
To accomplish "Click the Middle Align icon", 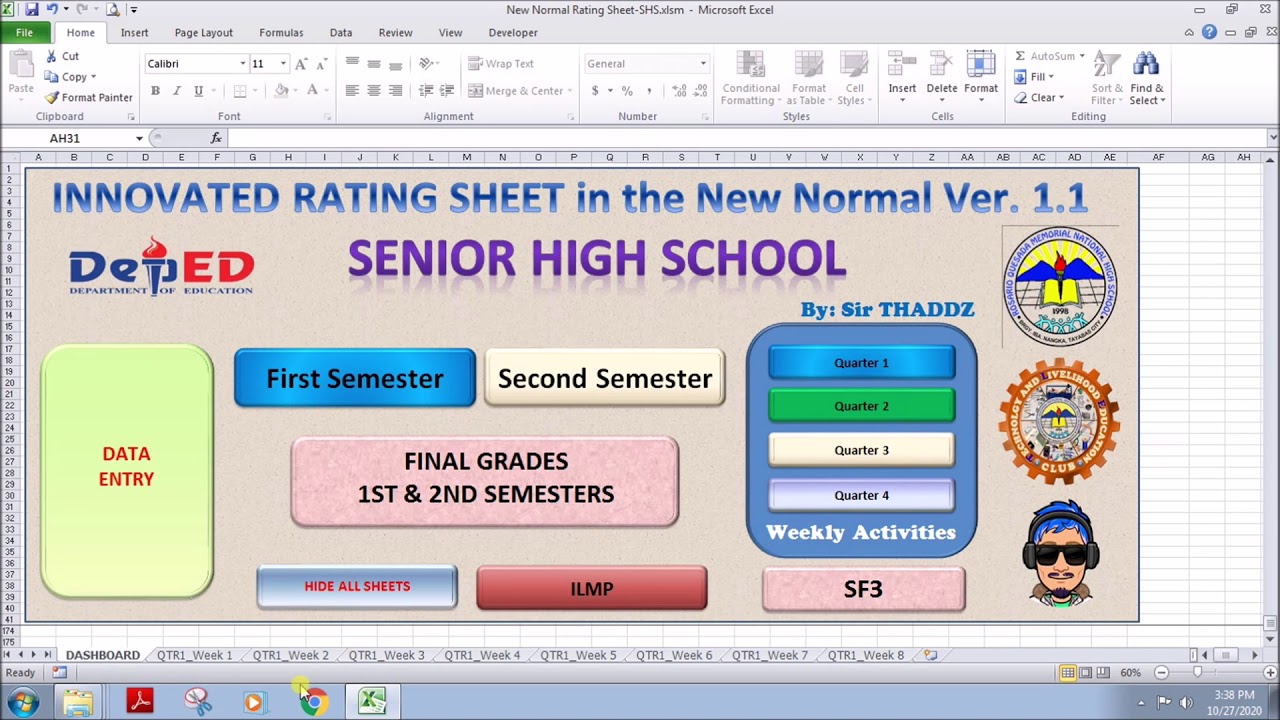I will click(374, 64).
